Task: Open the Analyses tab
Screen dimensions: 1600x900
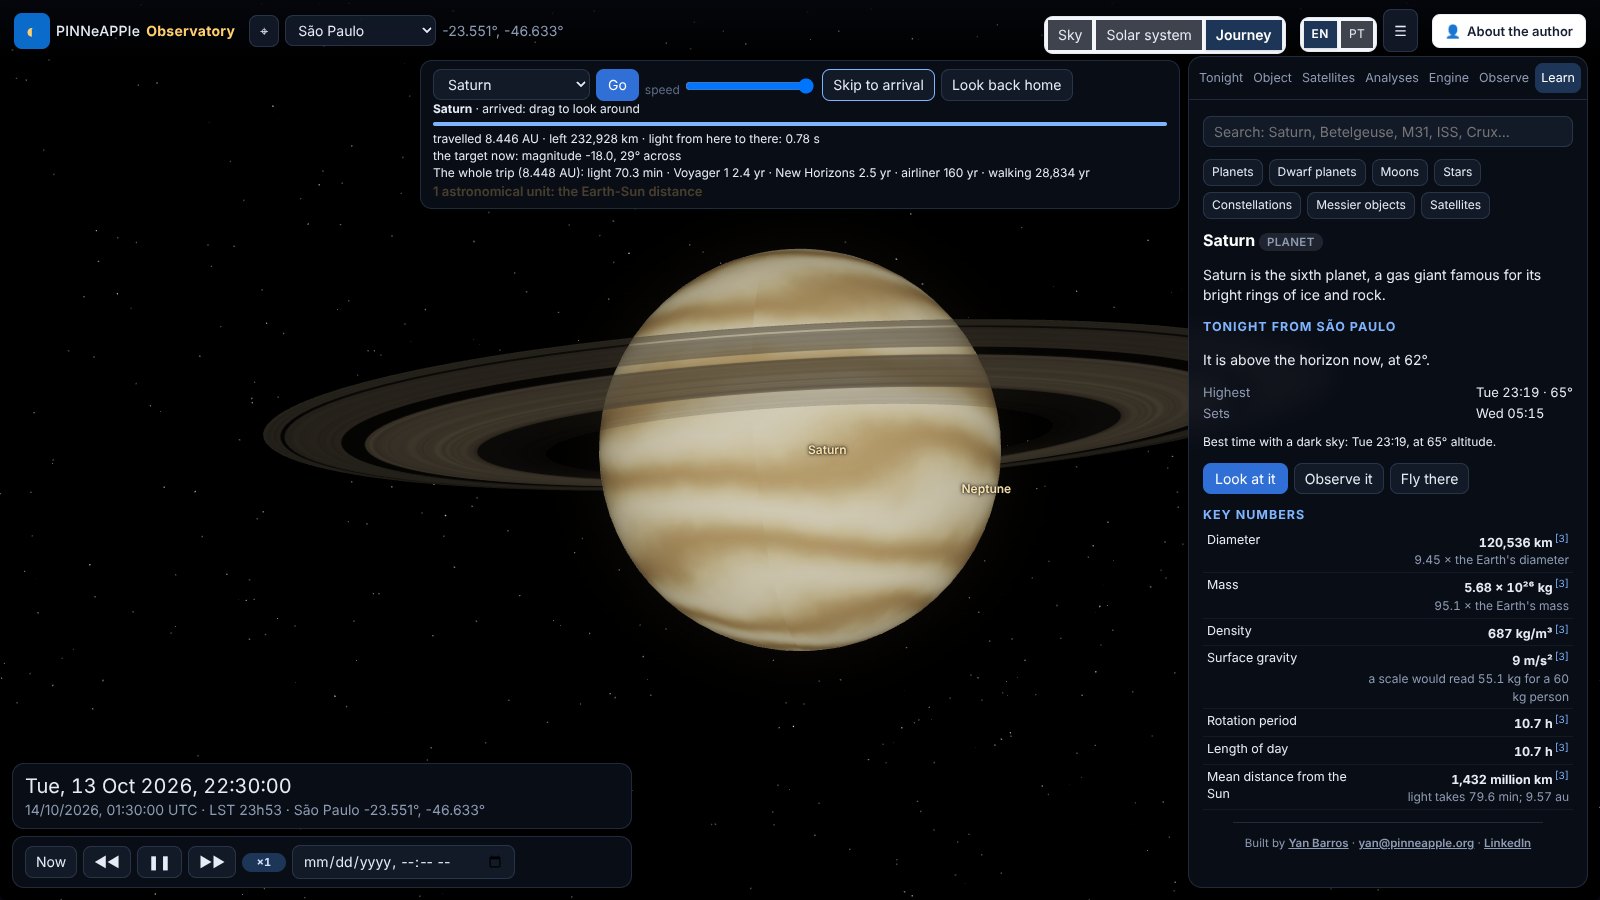Action: (x=1391, y=78)
